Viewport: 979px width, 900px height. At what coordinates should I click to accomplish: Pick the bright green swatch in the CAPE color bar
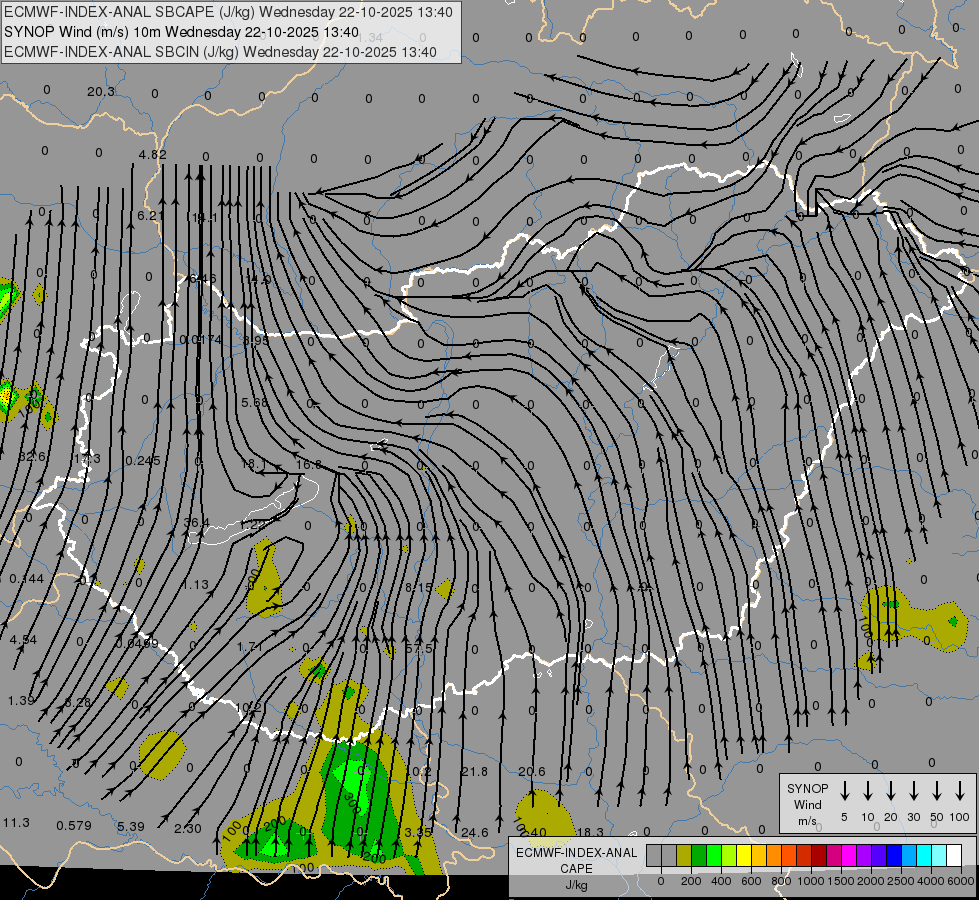coord(714,855)
